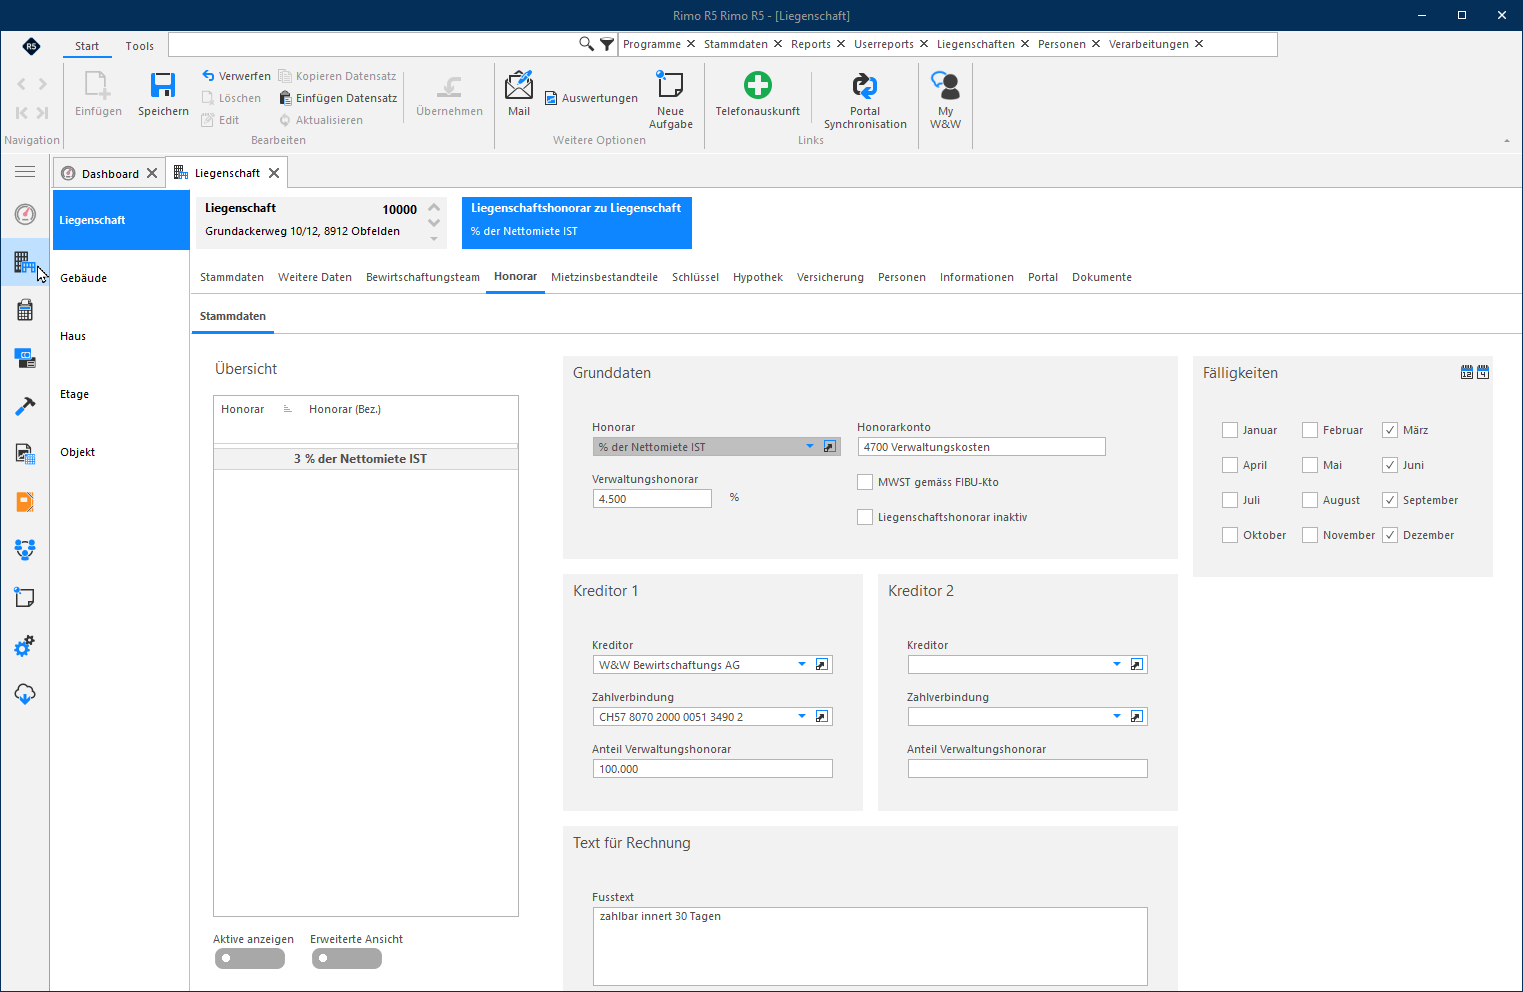
Task: Click the cloud download sidebar icon
Action: pyautogui.click(x=25, y=694)
